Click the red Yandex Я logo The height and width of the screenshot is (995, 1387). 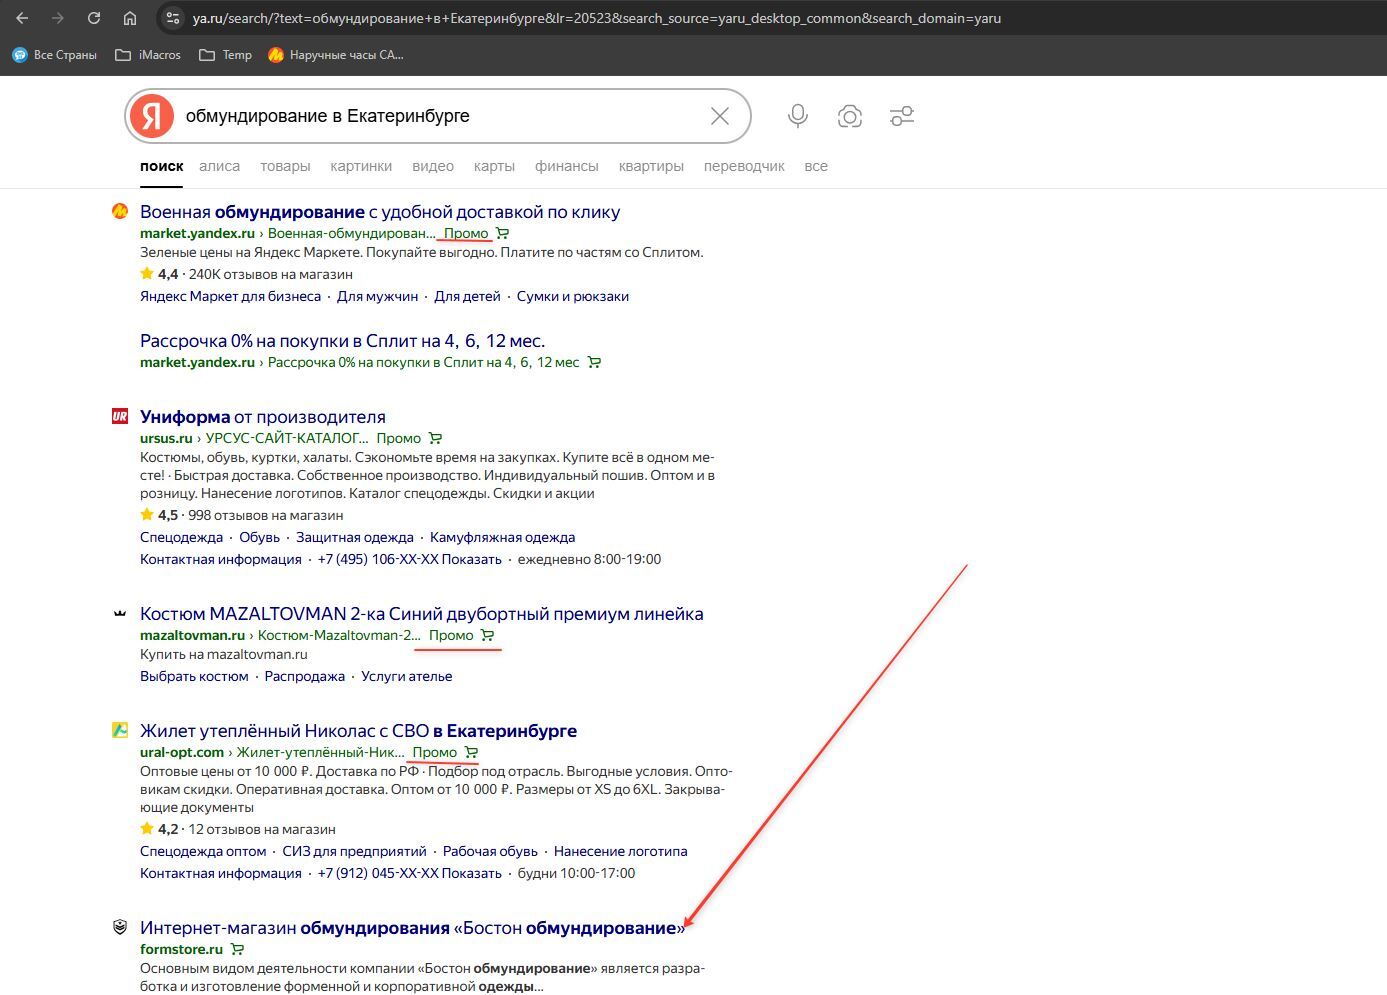[x=151, y=116]
